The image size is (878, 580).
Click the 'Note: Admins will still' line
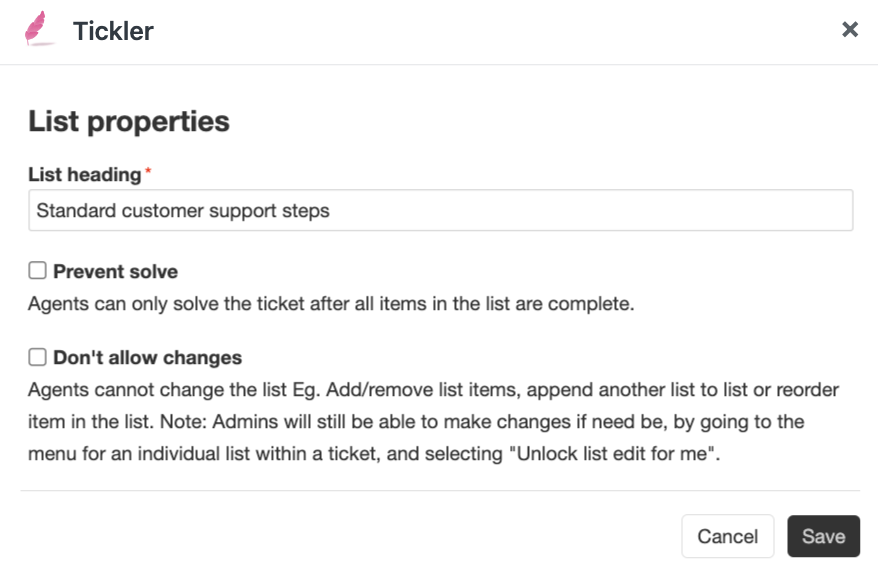point(416,422)
